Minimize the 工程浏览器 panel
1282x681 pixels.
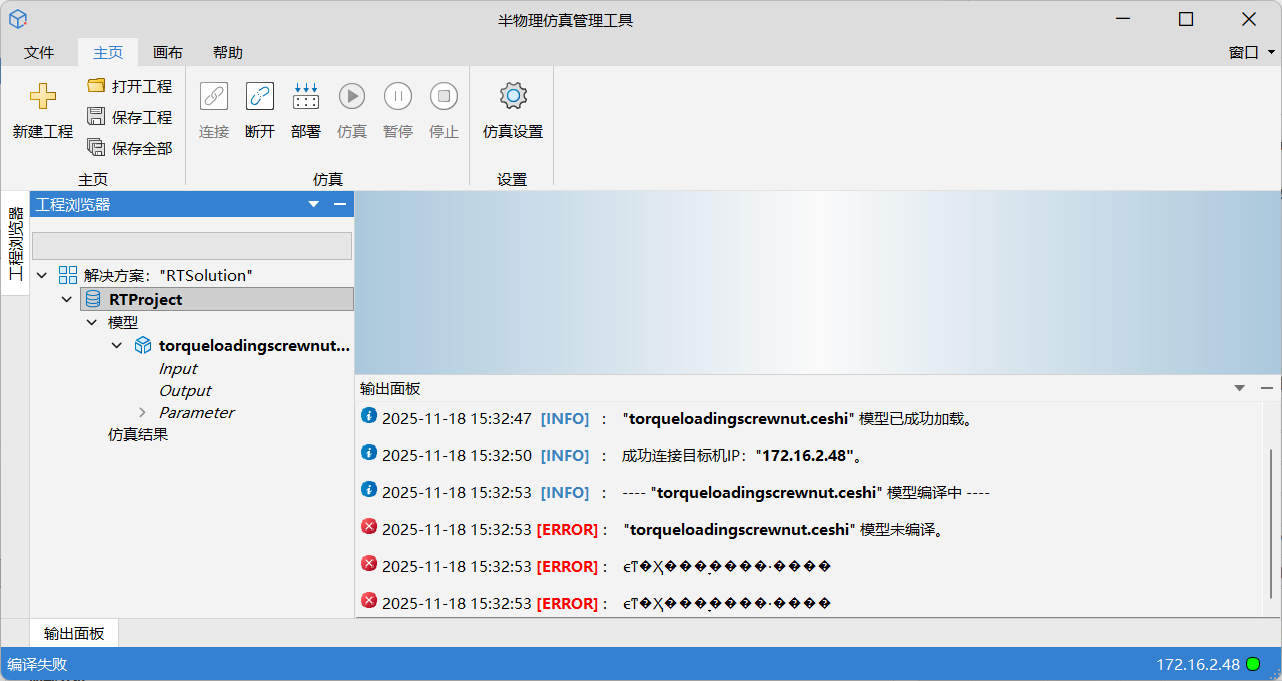pyautogui.click(x=340, y=204)
